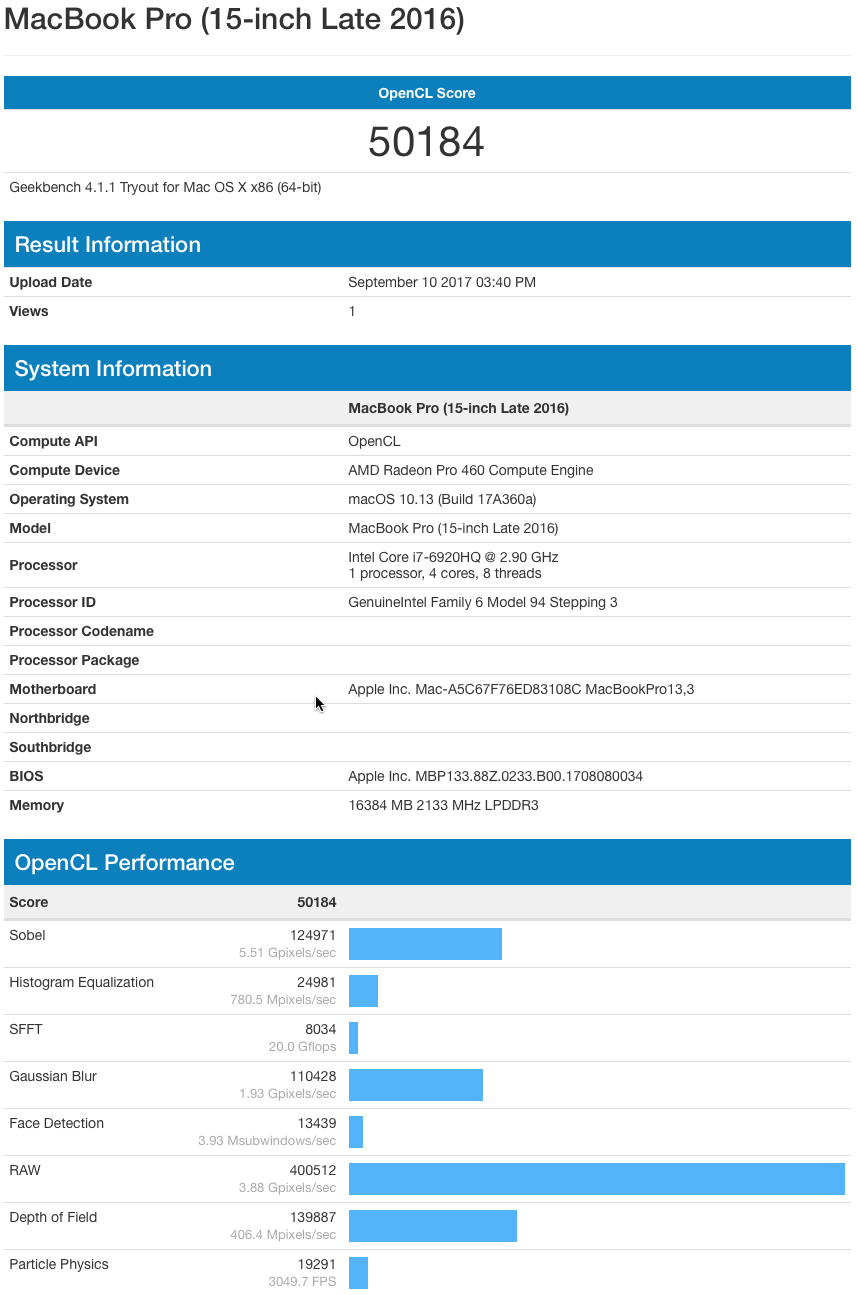Click the RAW benchmark result bar
Screen dimensions: 857x1295
[597, 1179]
